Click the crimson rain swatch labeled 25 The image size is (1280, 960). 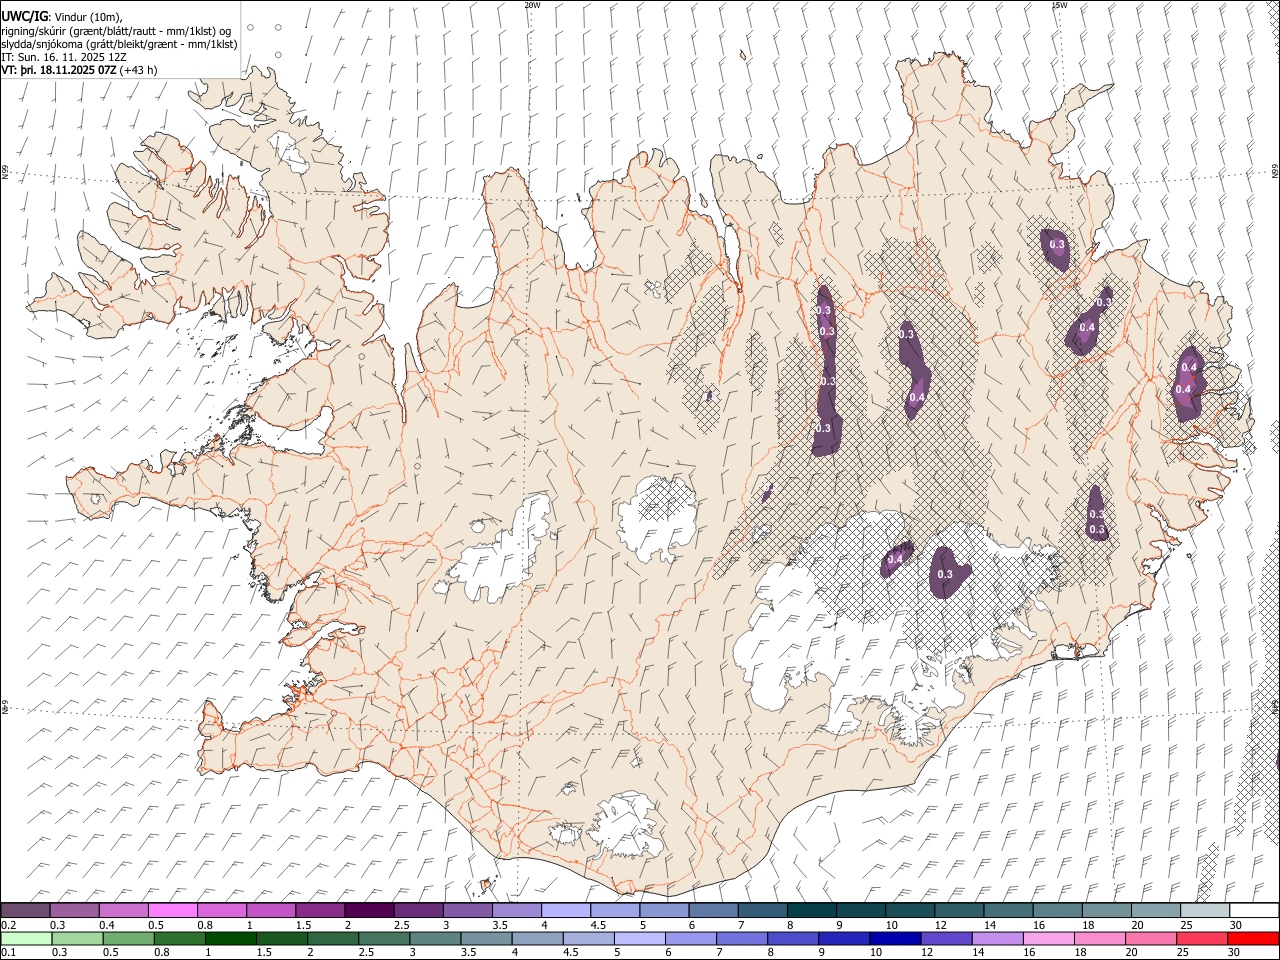tap(1201, 938)
